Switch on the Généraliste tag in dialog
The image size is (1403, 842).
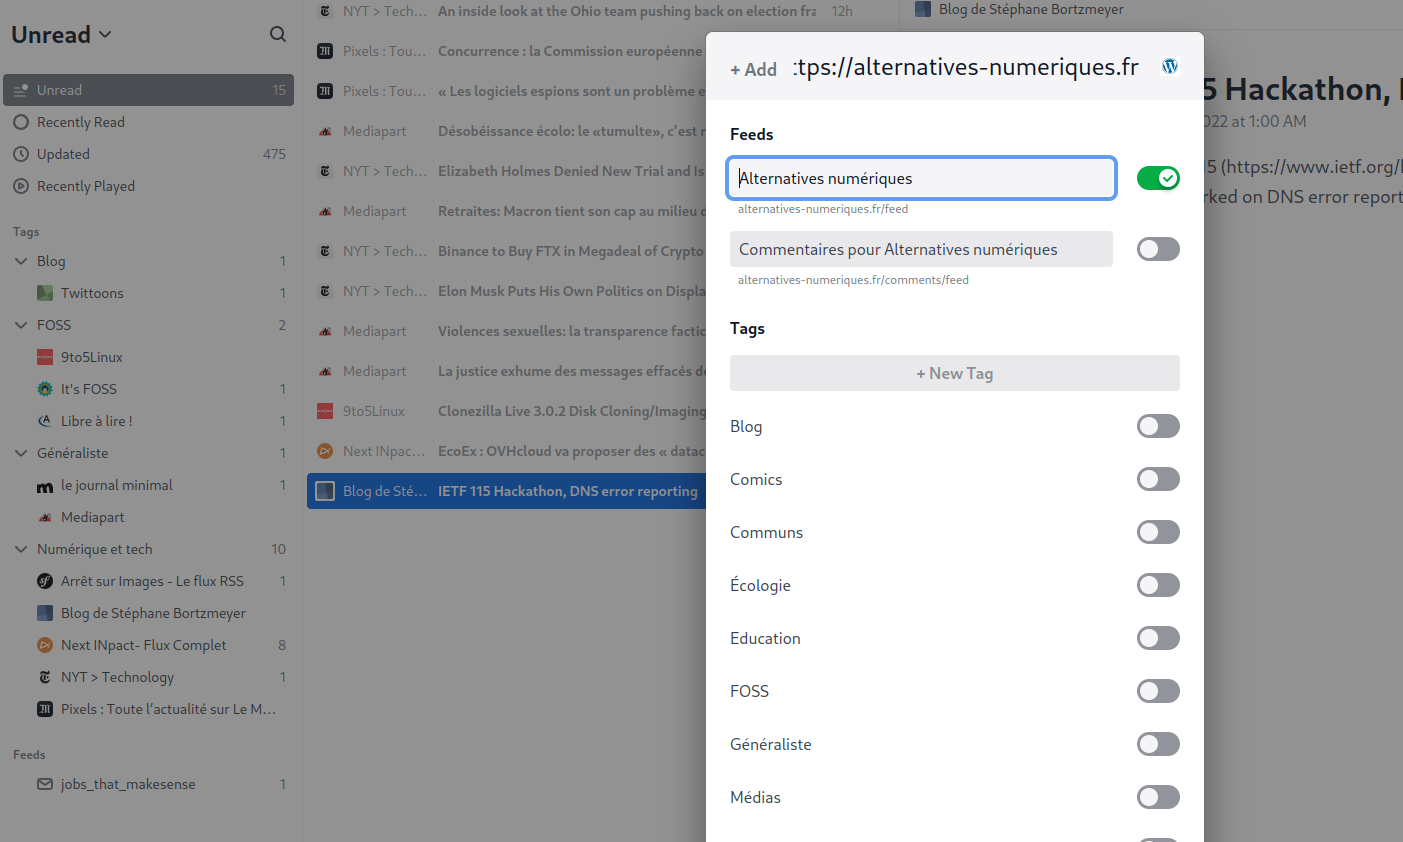coord(1158,744)
